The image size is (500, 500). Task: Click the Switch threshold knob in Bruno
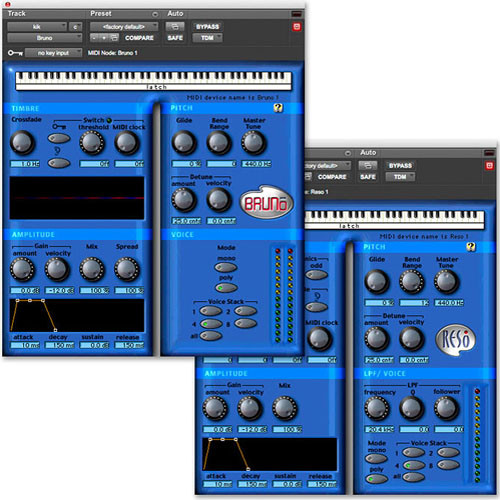click(92, 143)
